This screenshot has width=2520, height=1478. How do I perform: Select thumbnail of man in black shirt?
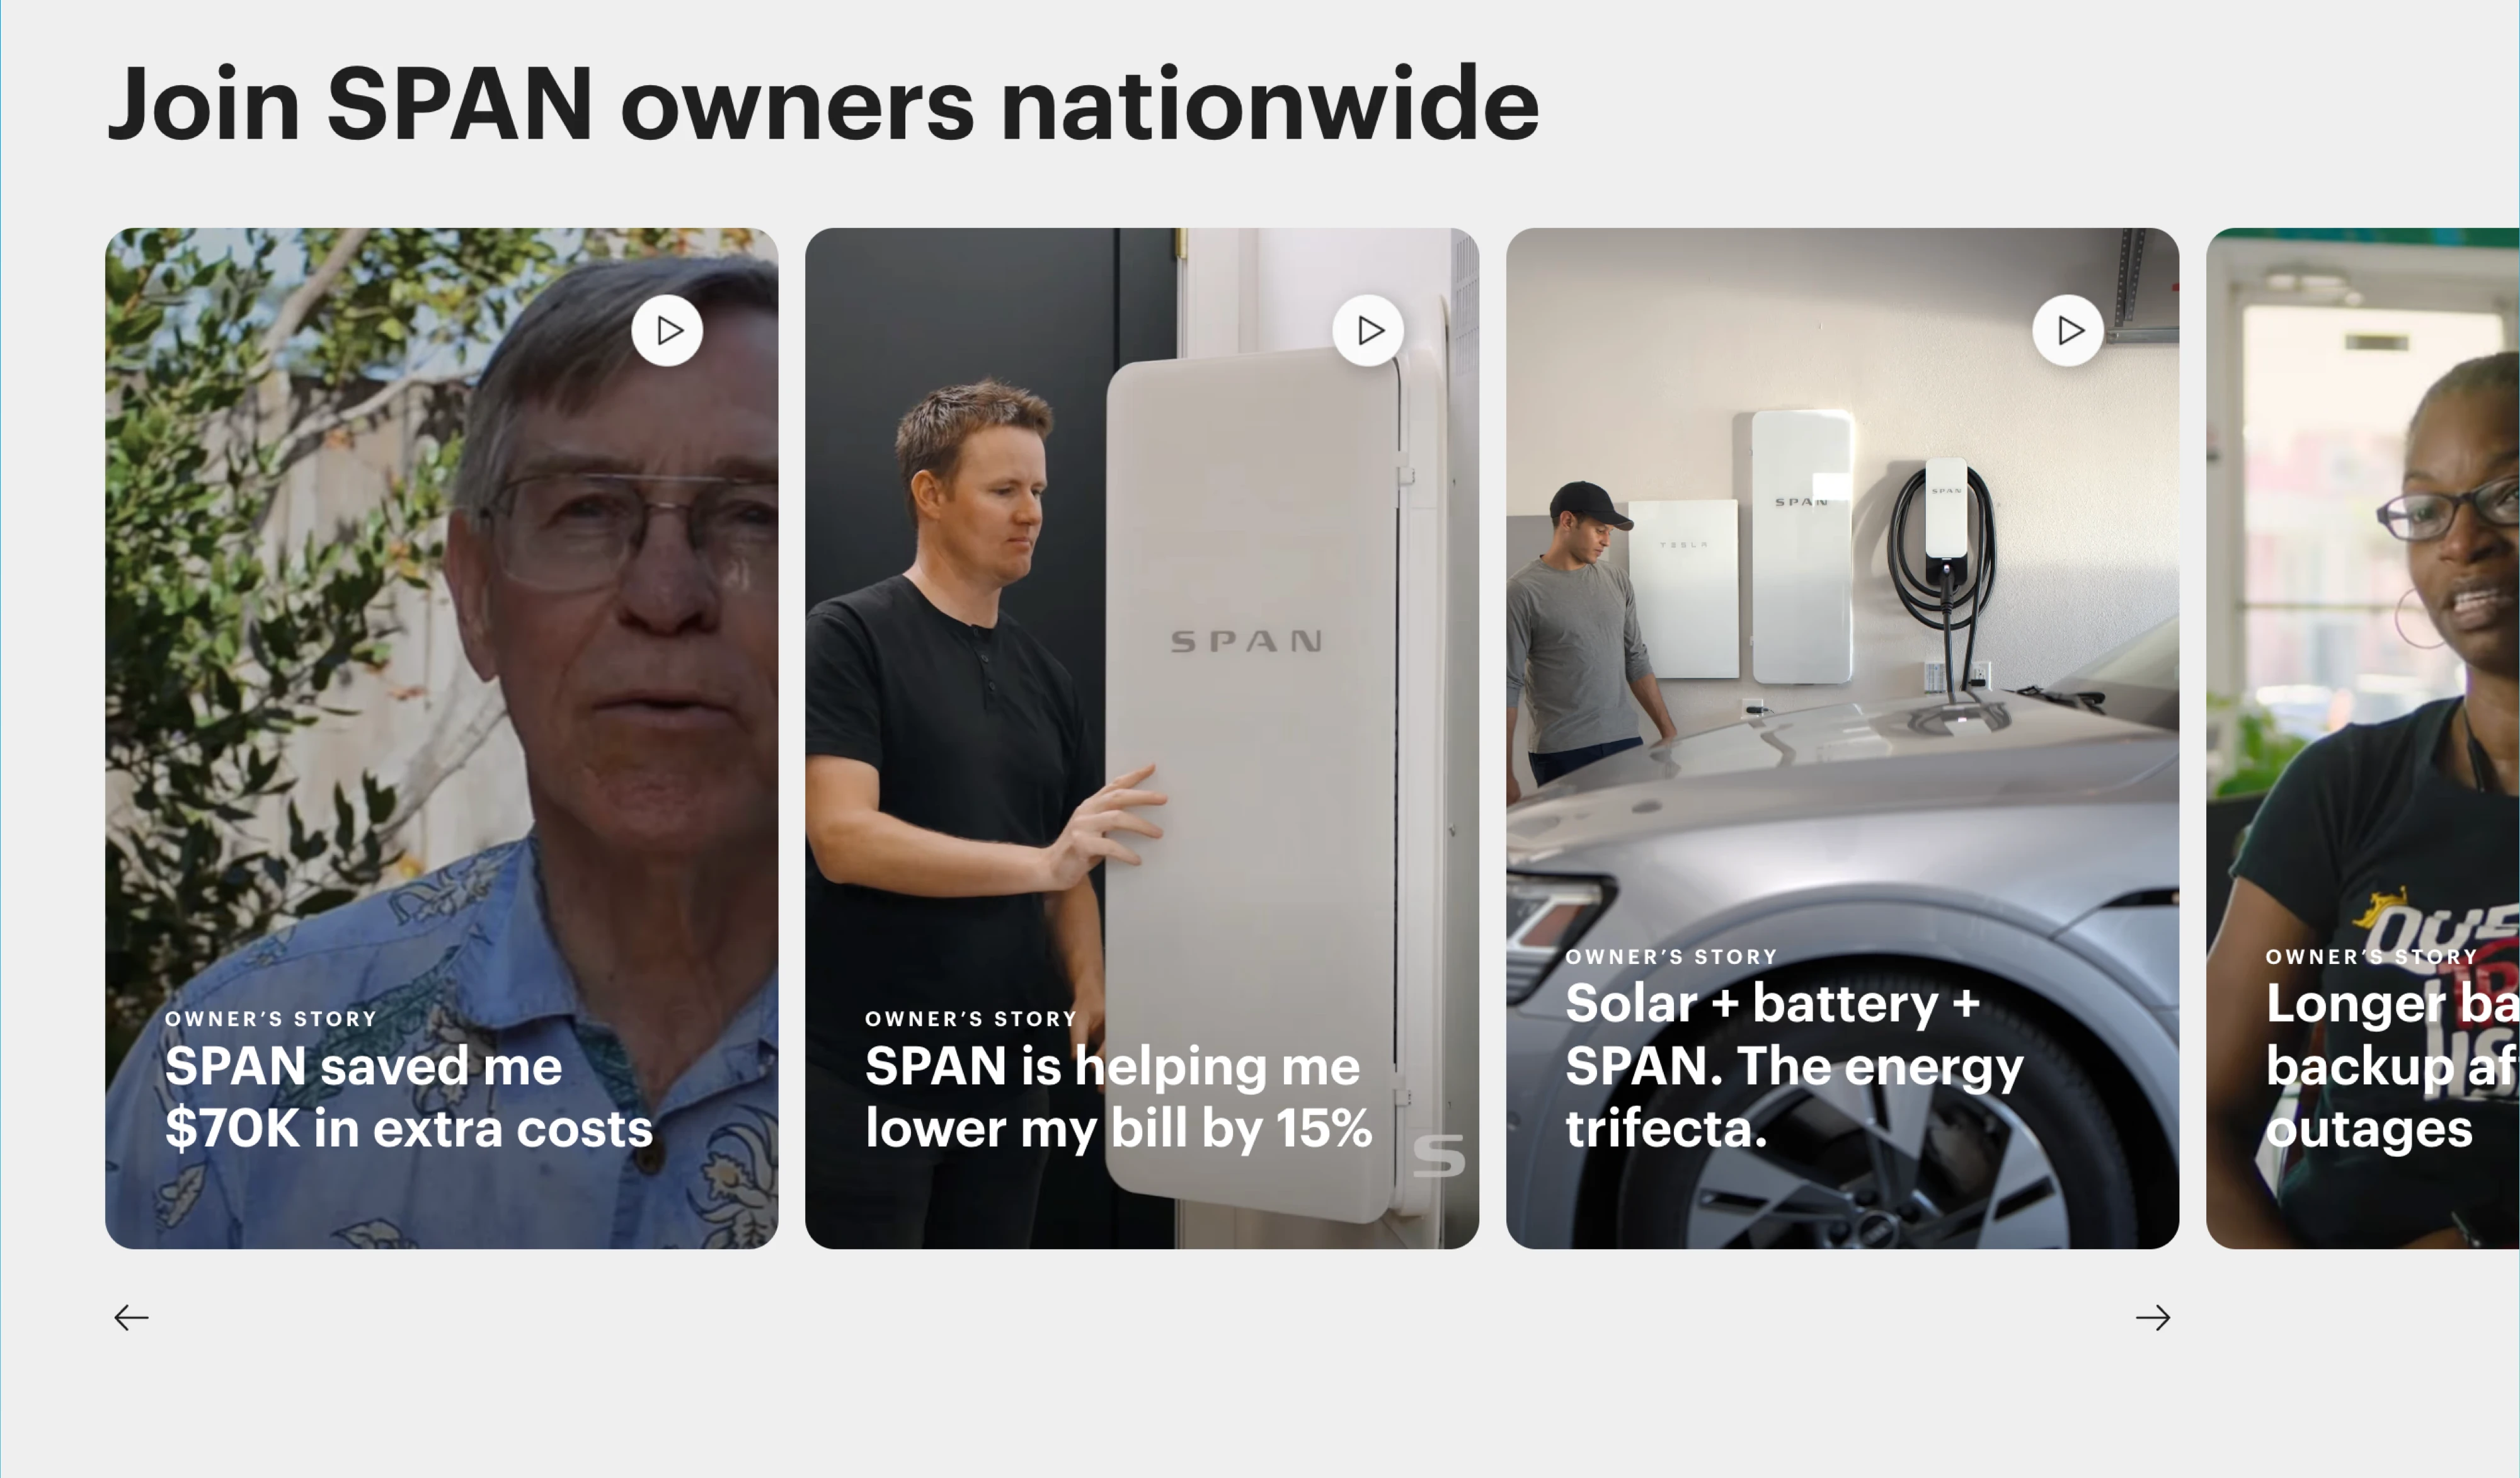pyautogui.click(x=1142, y=738)
